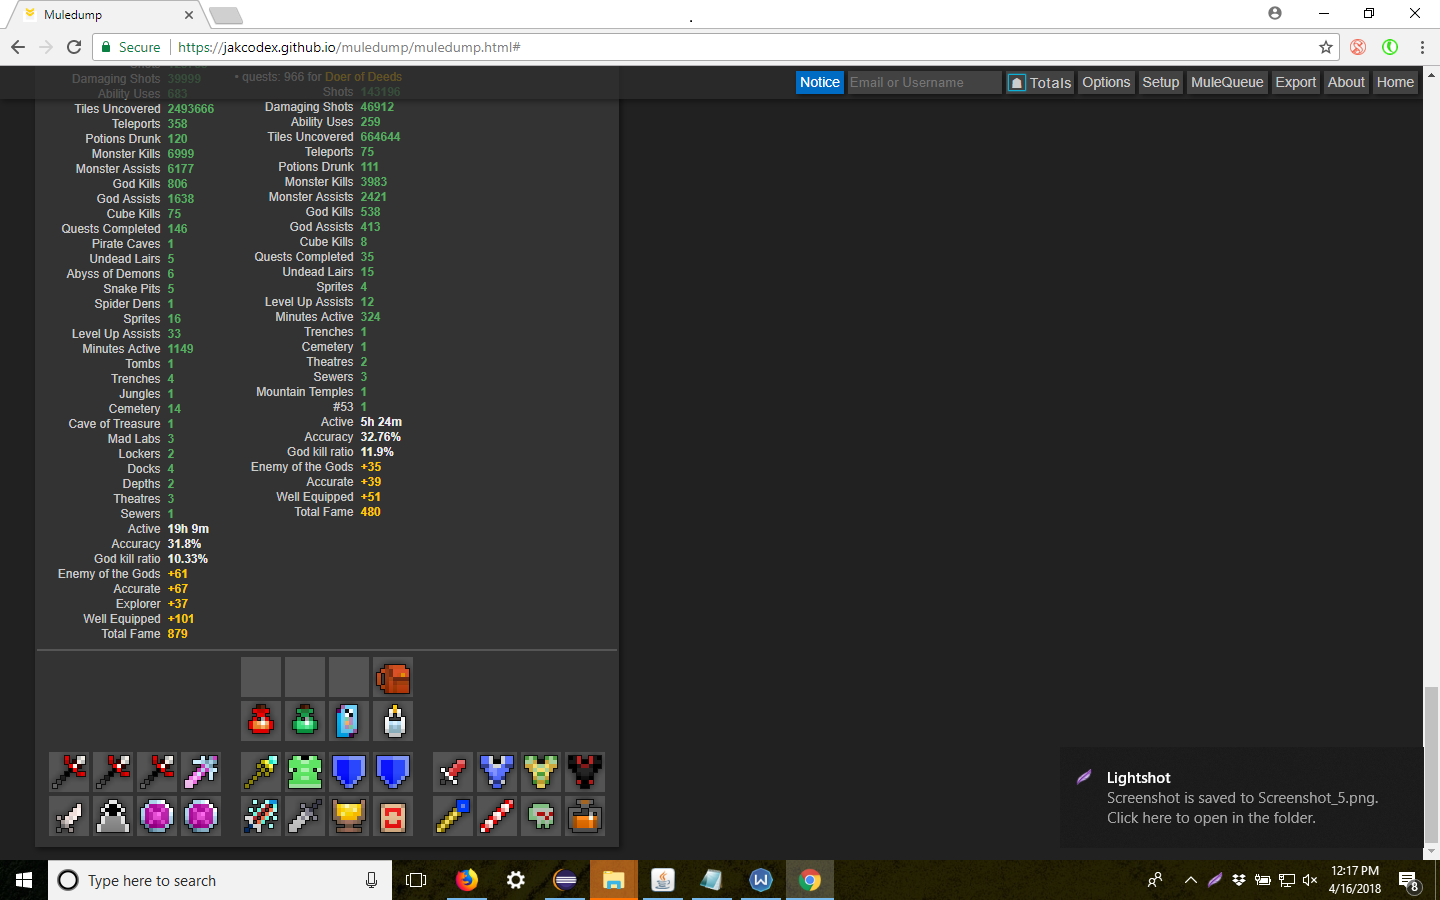Click the taskbar search box
This screenshot has height=900, width=1440.
[220, 880]
